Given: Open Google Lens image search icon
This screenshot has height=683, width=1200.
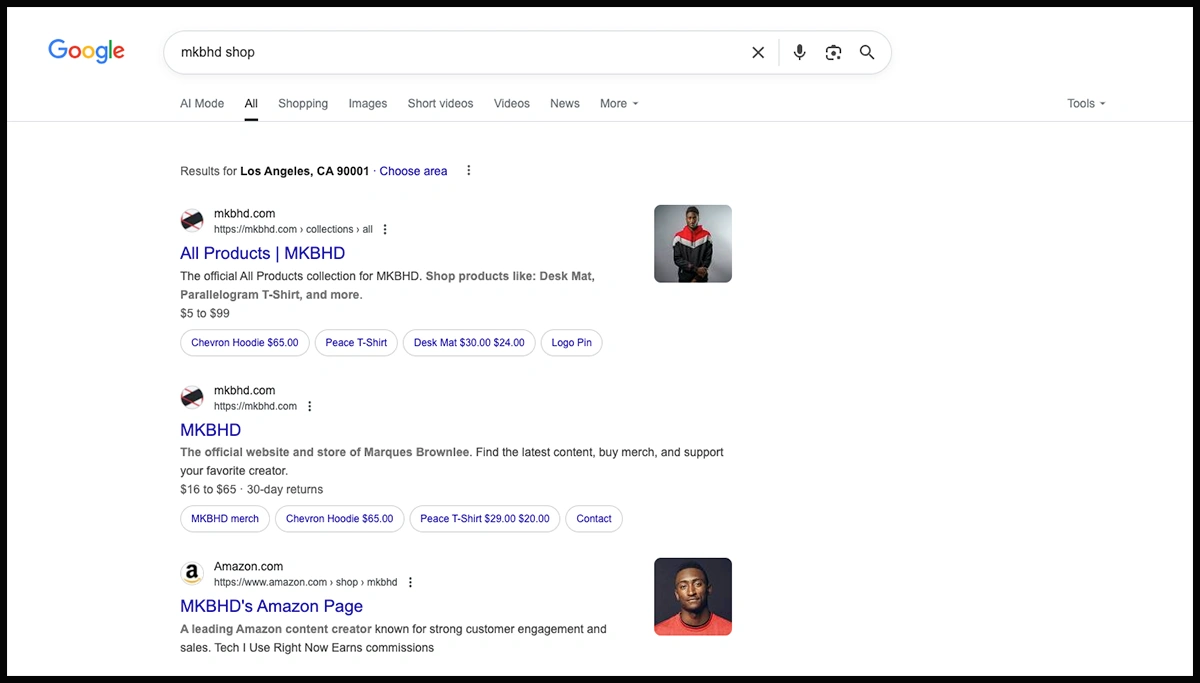Looking at the screenshot, I should 833,53.
